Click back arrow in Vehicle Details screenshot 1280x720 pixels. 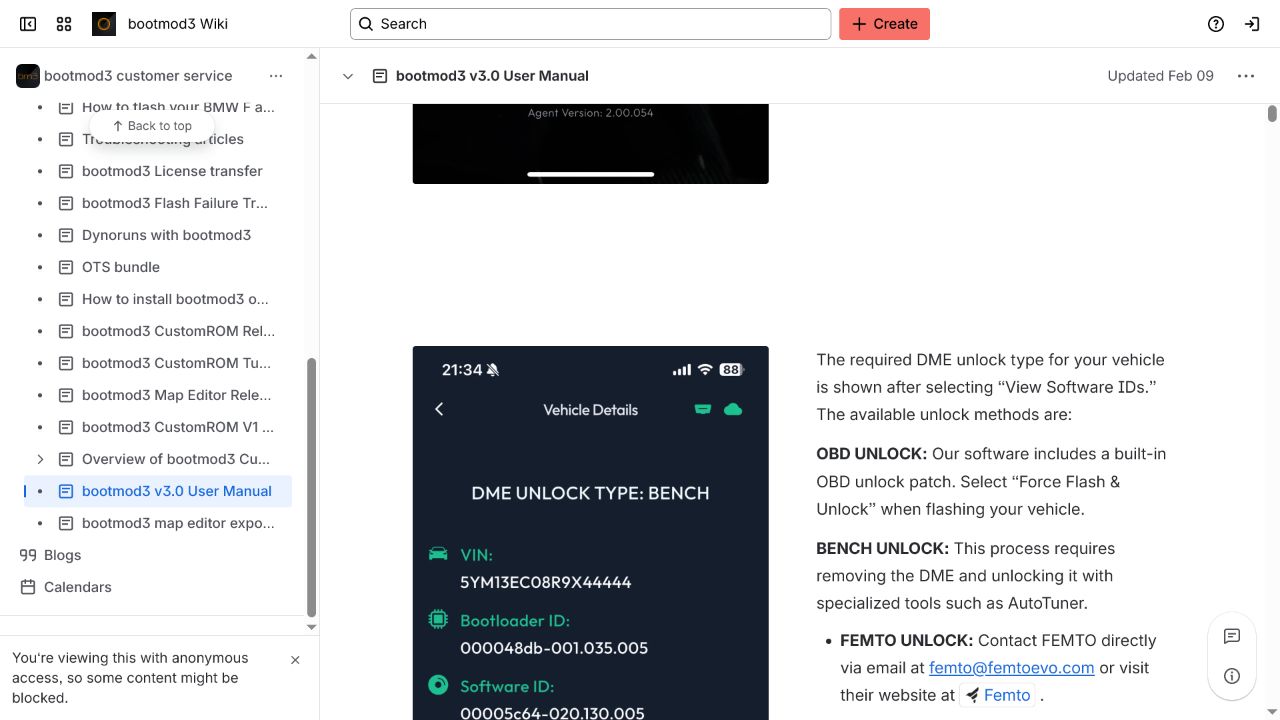(x=439, y=409)
